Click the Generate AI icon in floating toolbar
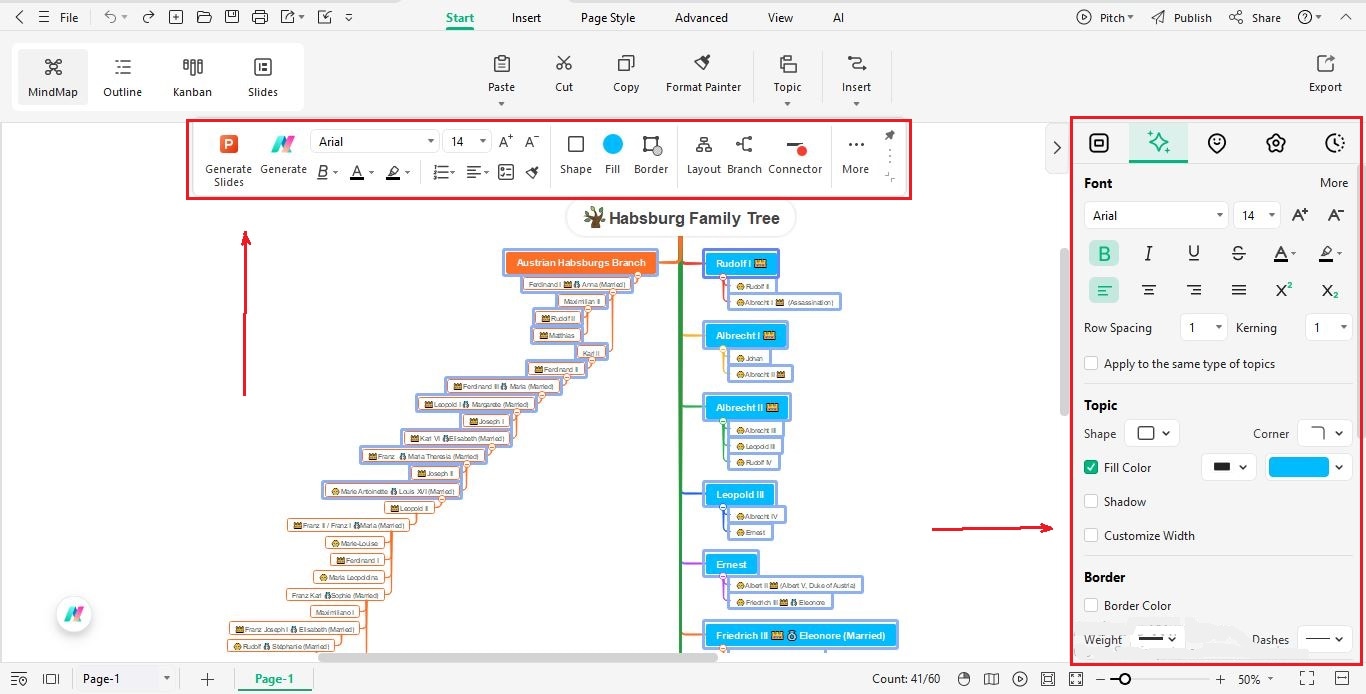The height and width of the screenshot is (694, 1366). coord(283,155)
